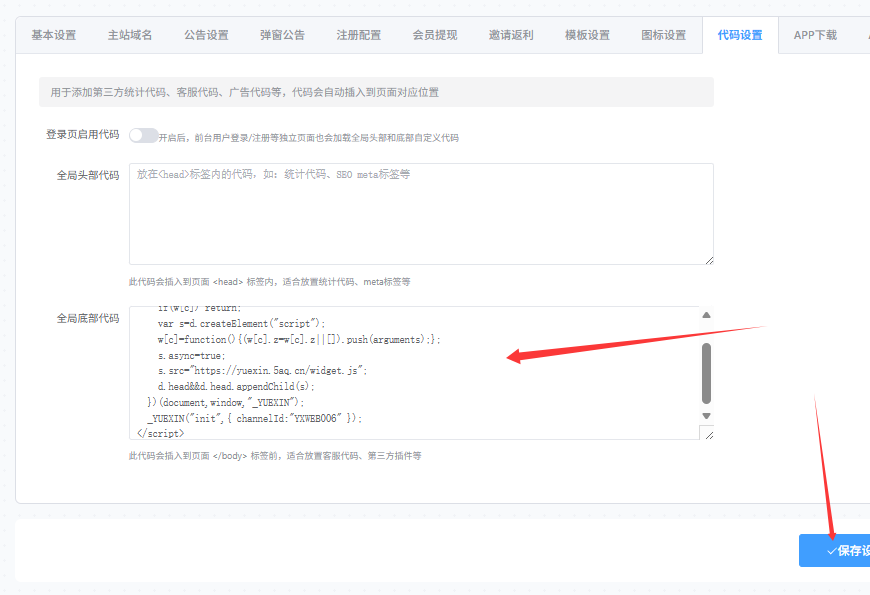
Task: Select the 弹窗公告 tab
Action: coord(282,35)
